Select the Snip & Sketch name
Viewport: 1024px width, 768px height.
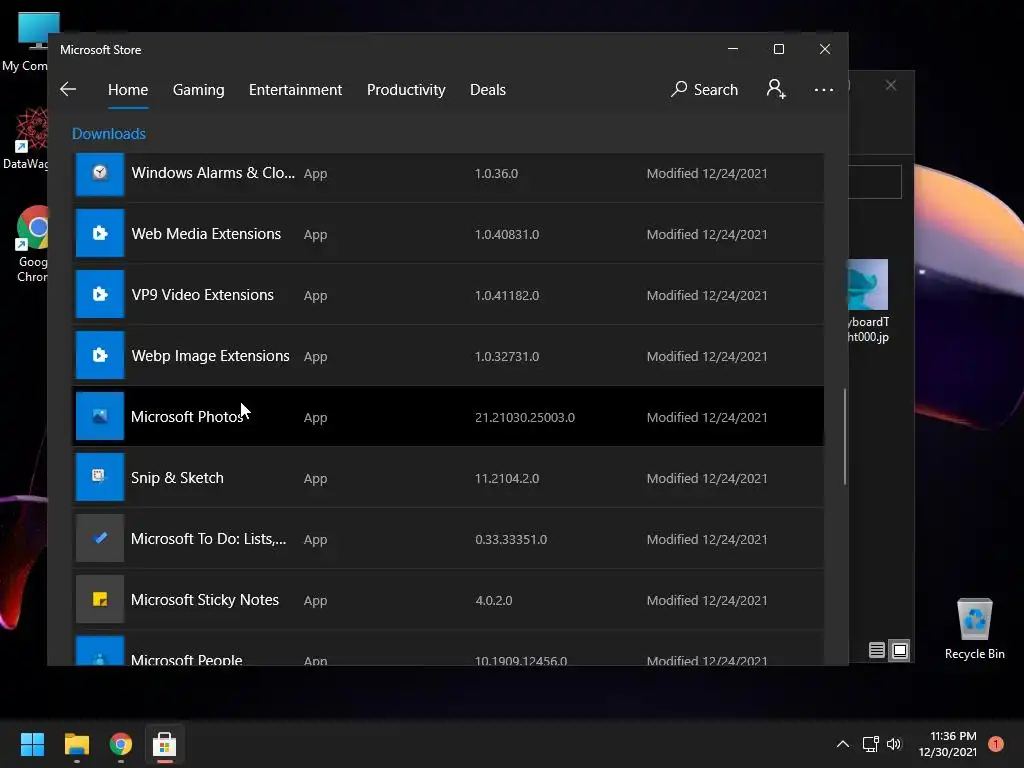(177, 477)
